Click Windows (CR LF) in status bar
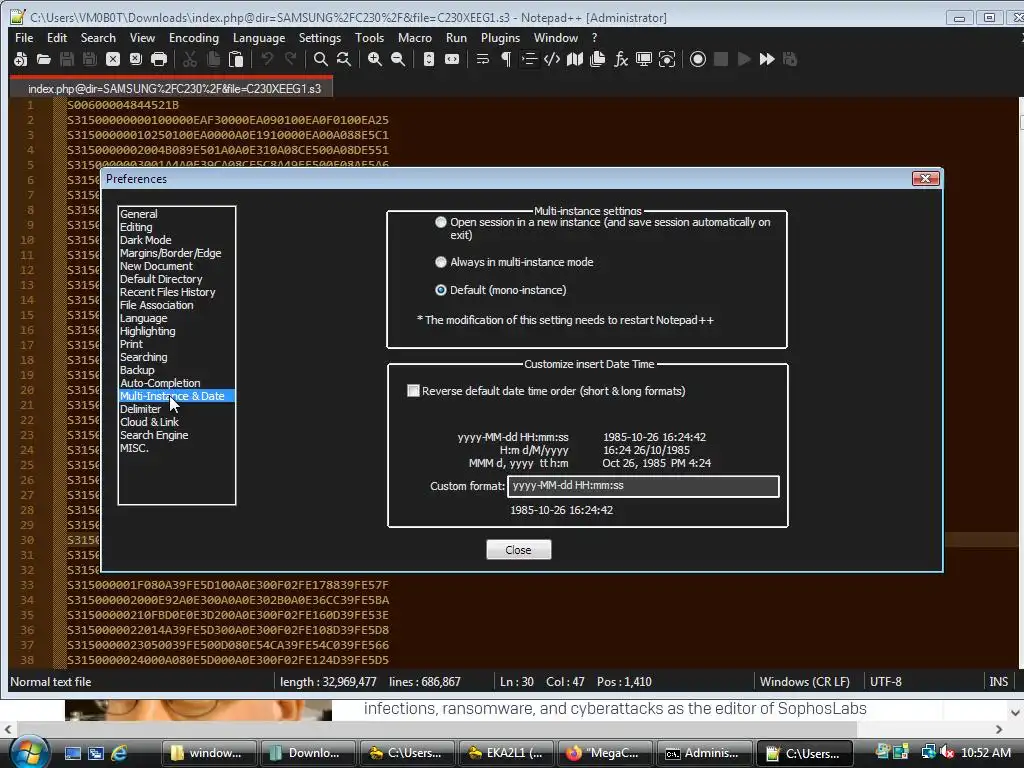 [x=805, y=682]
